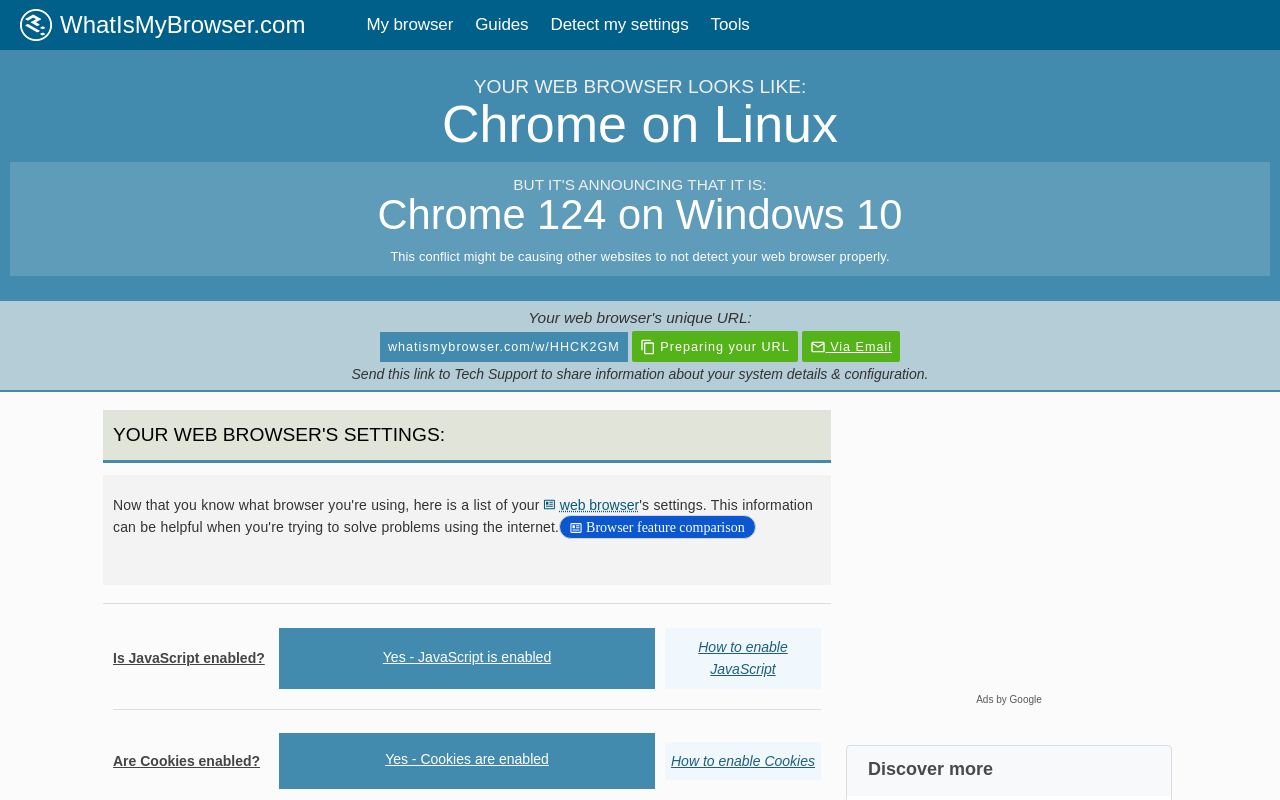Open the Detect my settings menu

(x=619, y=25)
